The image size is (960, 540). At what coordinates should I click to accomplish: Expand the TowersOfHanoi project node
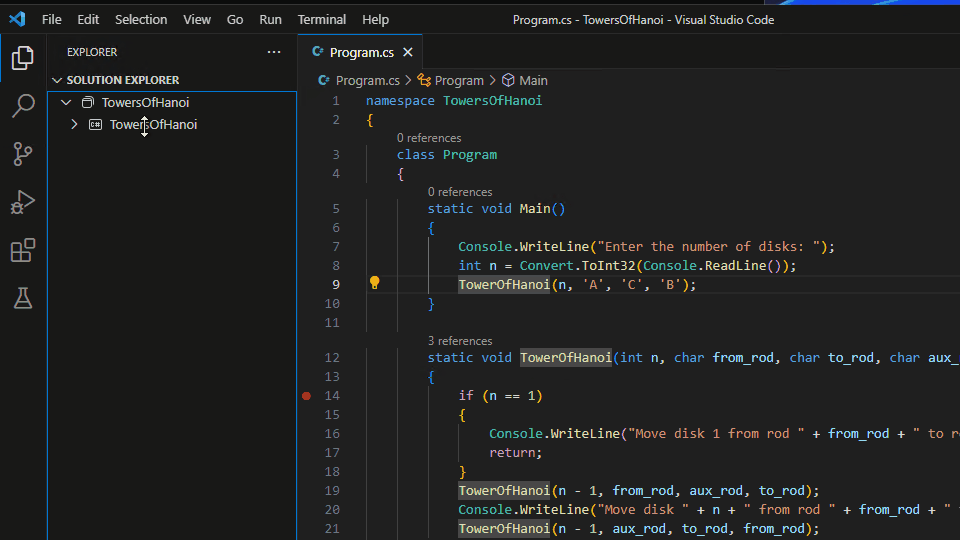pos(74,125)
